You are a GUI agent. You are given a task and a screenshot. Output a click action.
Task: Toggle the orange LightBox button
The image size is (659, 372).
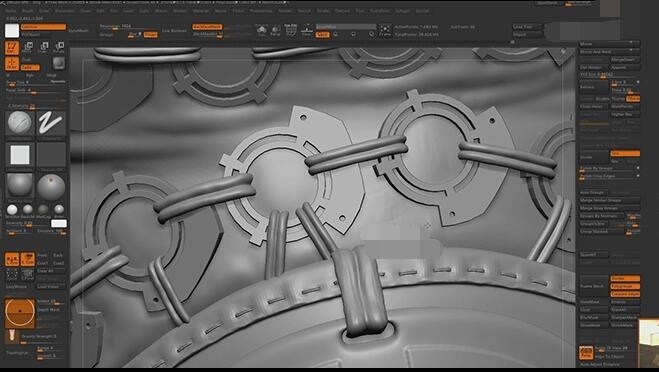point(43,27)
